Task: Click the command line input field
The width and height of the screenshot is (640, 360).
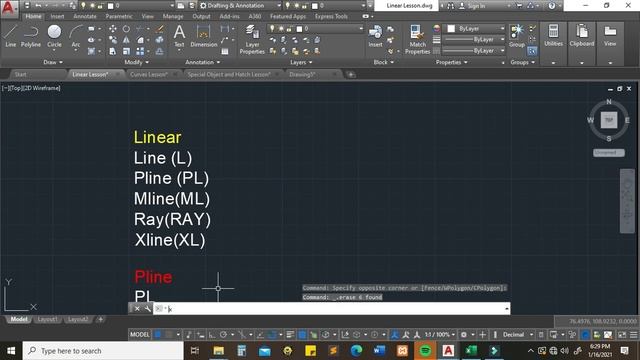Action: coord(331,309)
